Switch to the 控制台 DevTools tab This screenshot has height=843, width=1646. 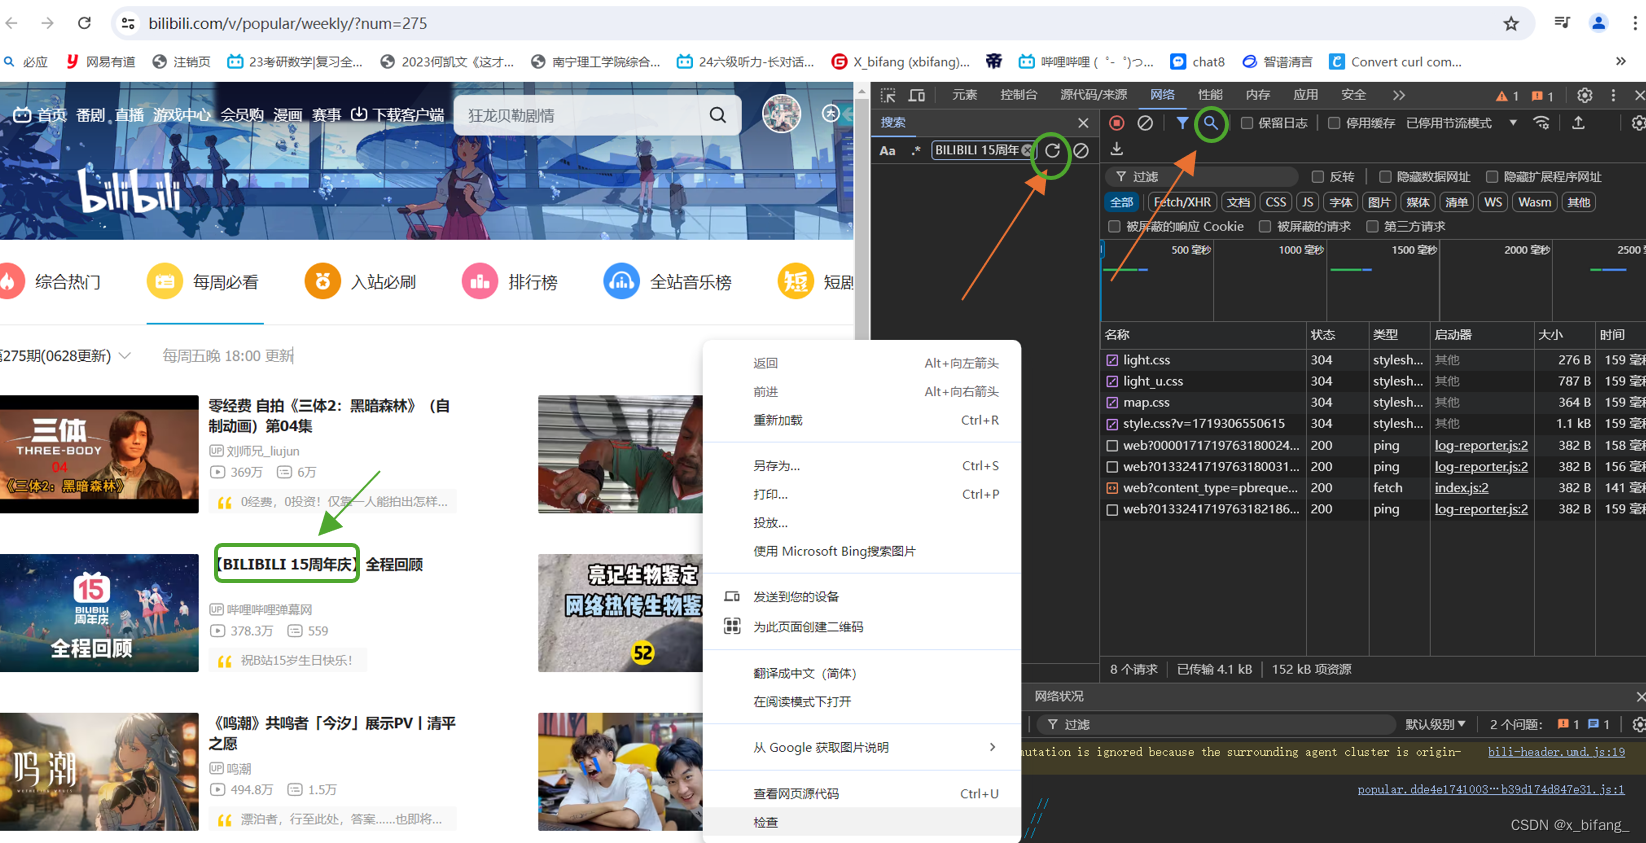1018,95
